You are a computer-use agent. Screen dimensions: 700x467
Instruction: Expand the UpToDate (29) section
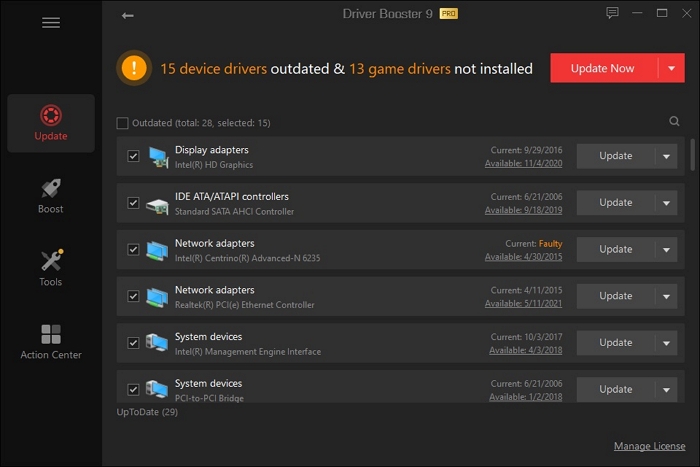pos(147,412)
